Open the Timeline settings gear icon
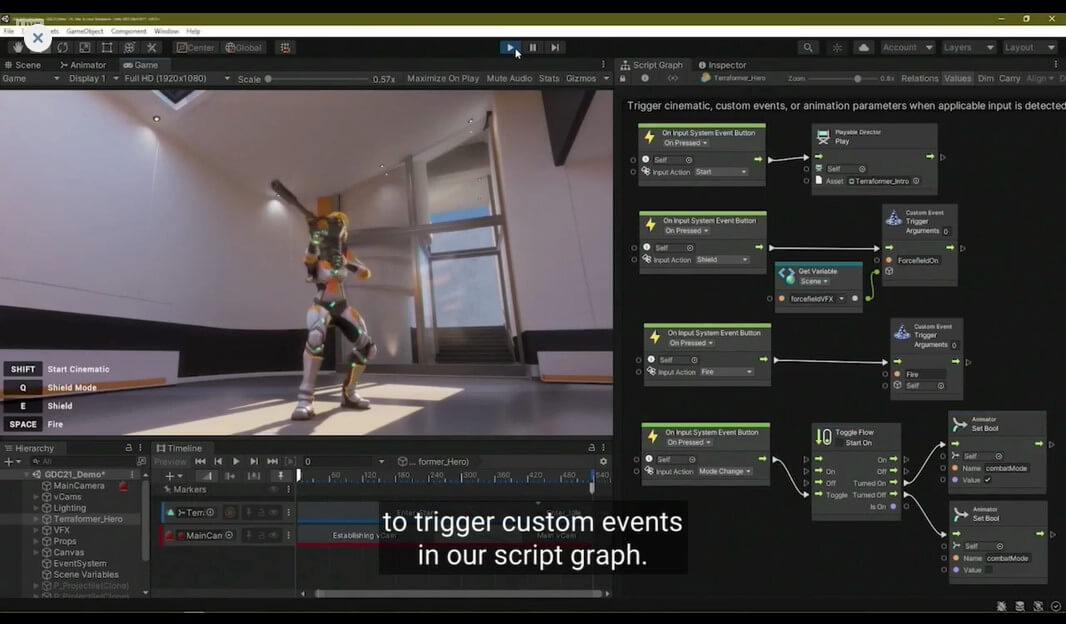Image resolution: width=1066 pixels, height=624 pixels. click(601, 461)
